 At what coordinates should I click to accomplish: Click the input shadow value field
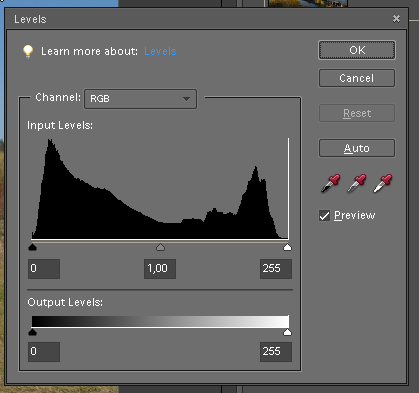[x=44, y=269]
